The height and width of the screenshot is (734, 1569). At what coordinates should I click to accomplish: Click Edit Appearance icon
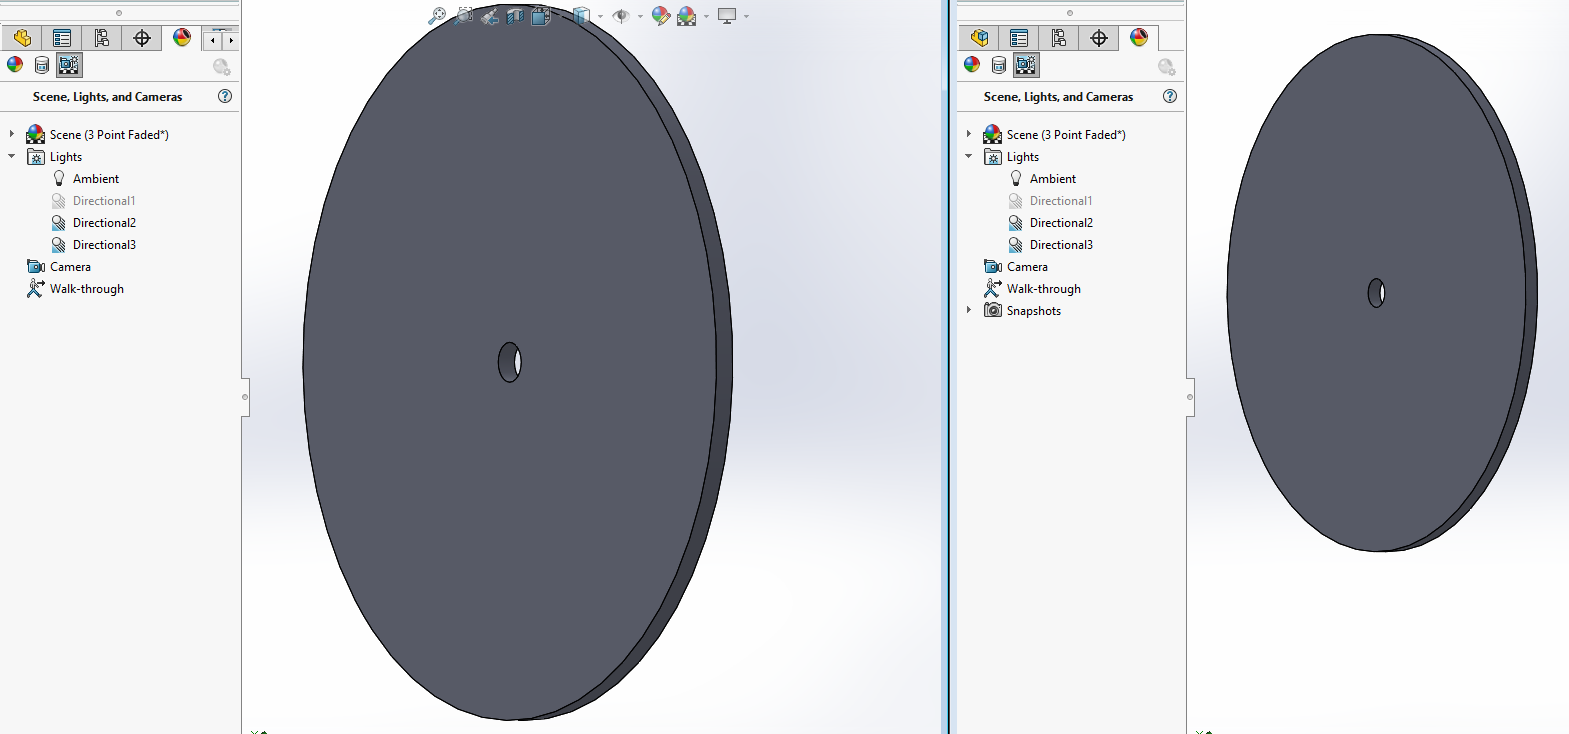661,16
